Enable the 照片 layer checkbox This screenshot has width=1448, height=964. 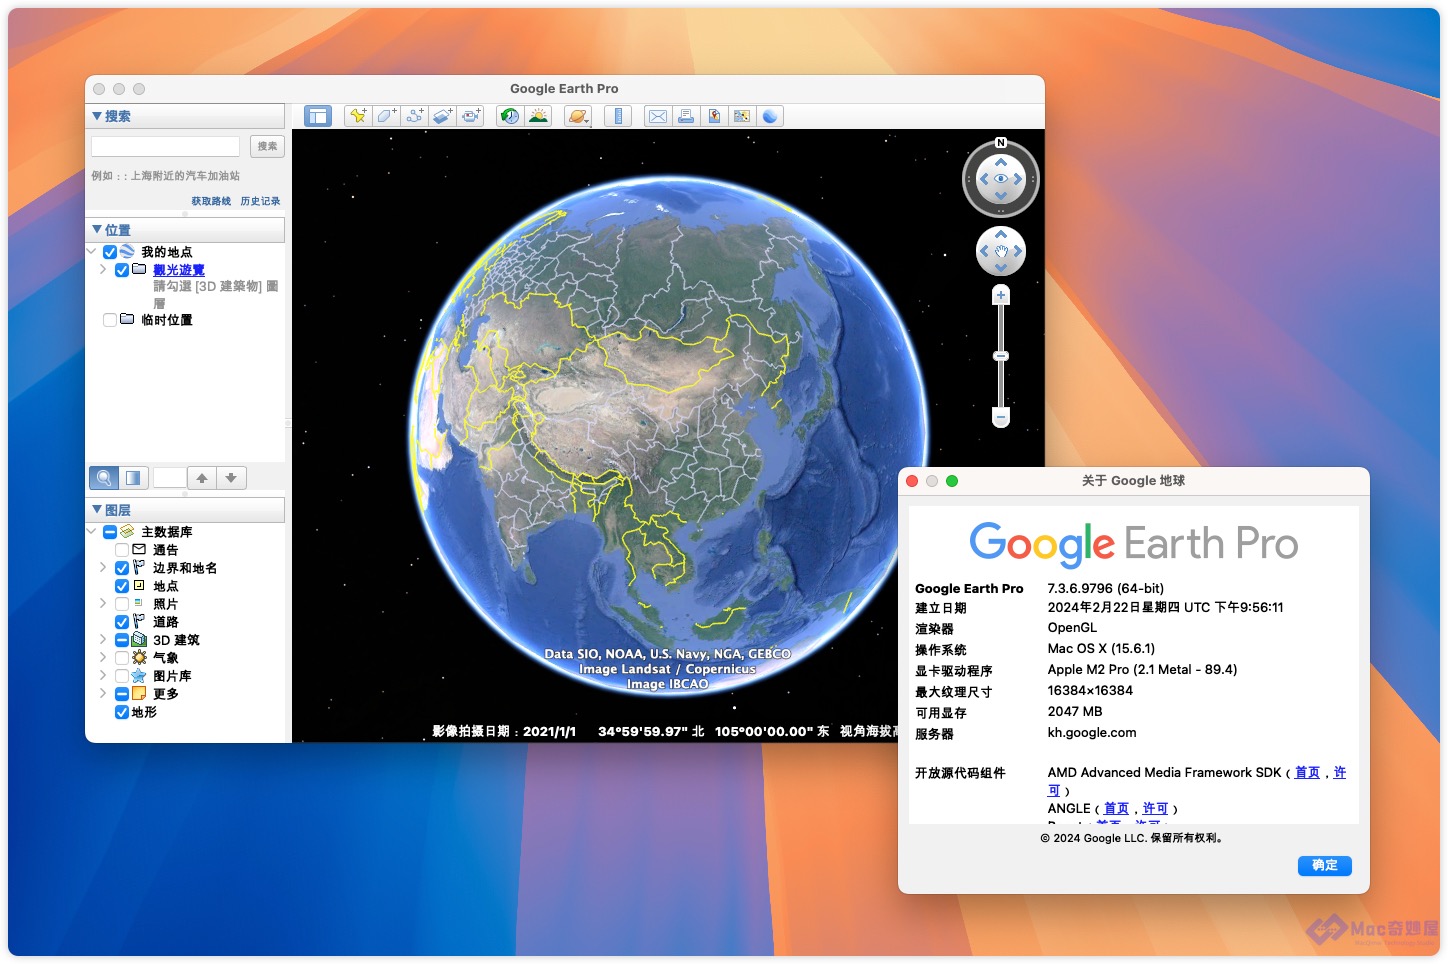[x=122, y=604]
